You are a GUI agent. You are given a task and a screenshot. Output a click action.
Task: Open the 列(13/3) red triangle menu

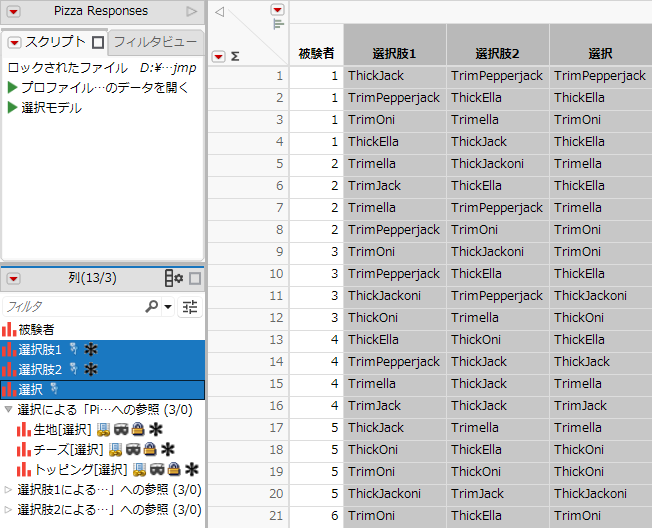[13, 279]
